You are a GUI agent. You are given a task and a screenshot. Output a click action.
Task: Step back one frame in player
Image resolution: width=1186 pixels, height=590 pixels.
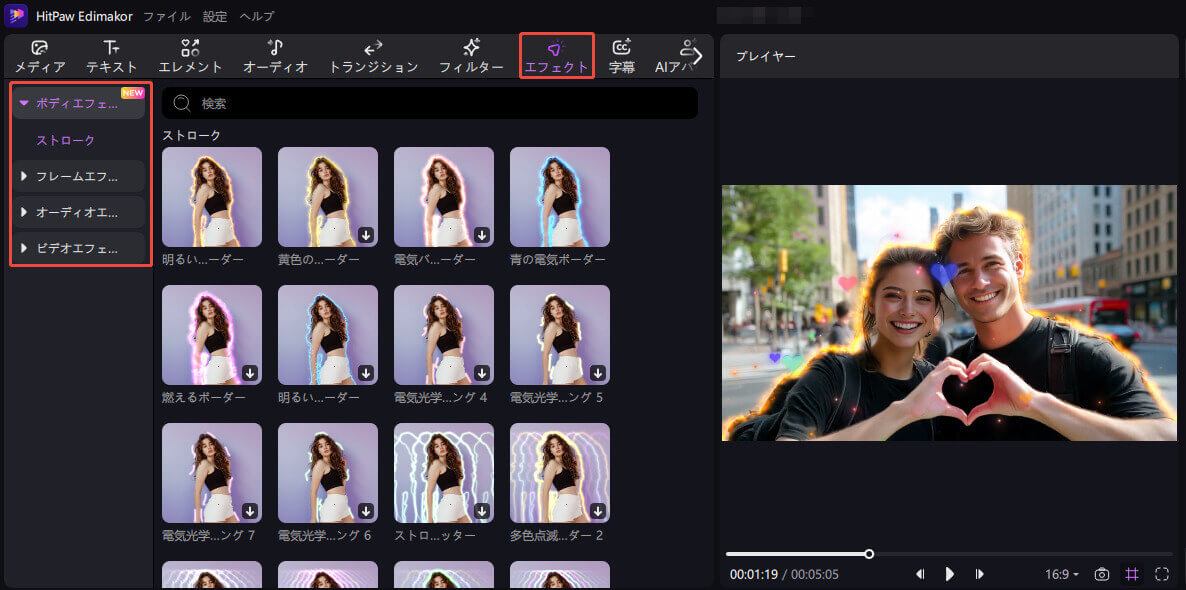(920, 574)
